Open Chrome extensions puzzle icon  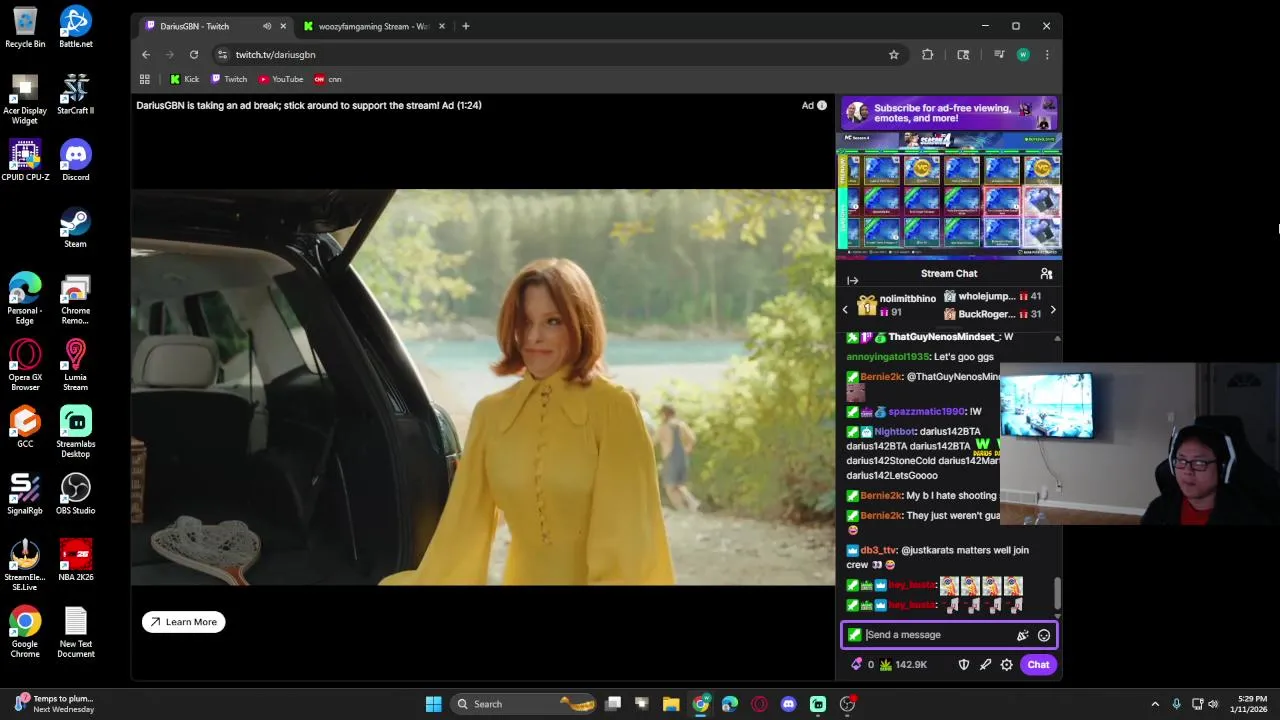point(928,55)
